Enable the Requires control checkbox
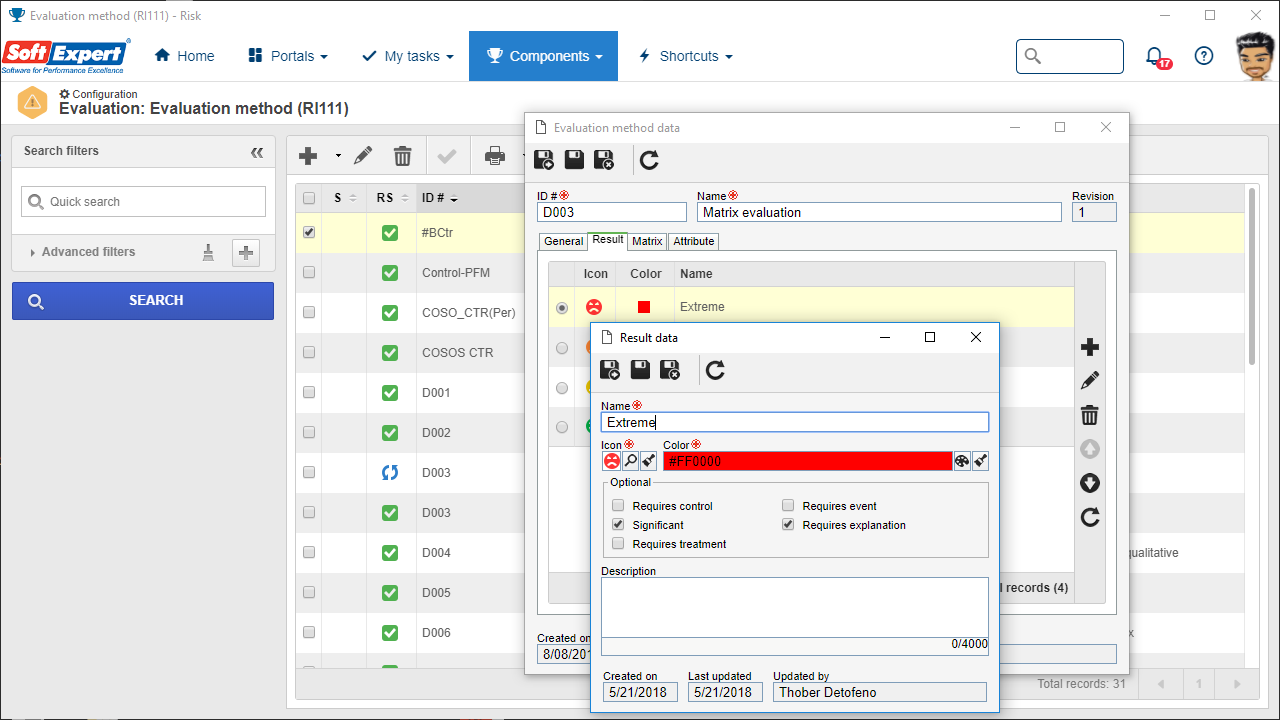The height and width of the screenshot is (720, 1280). tap(618, 506)
